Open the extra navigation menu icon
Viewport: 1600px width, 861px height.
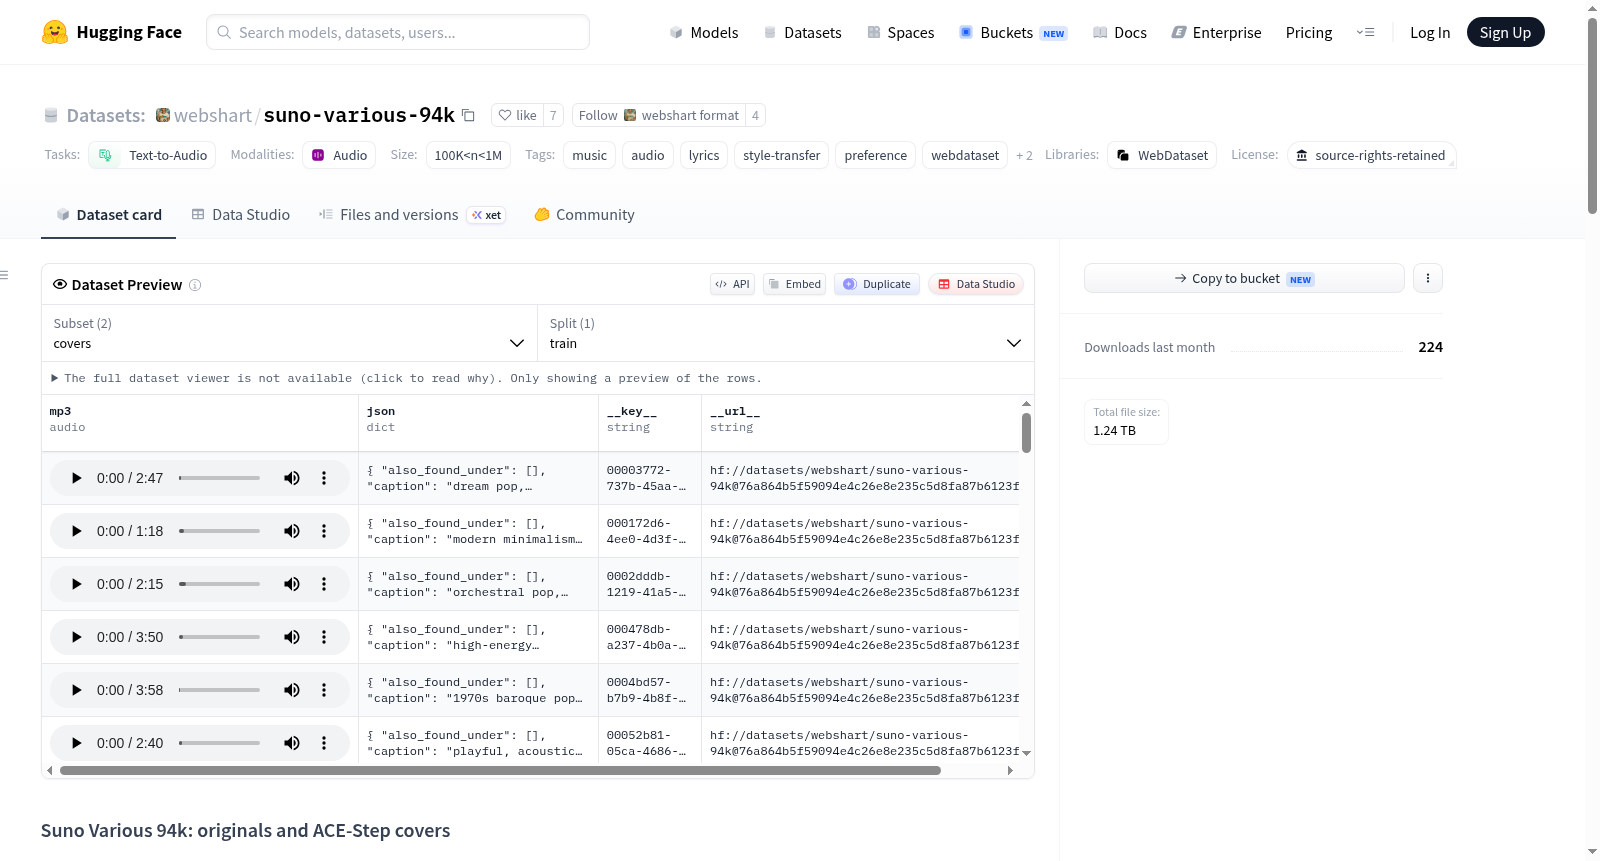pos(1365,32)
